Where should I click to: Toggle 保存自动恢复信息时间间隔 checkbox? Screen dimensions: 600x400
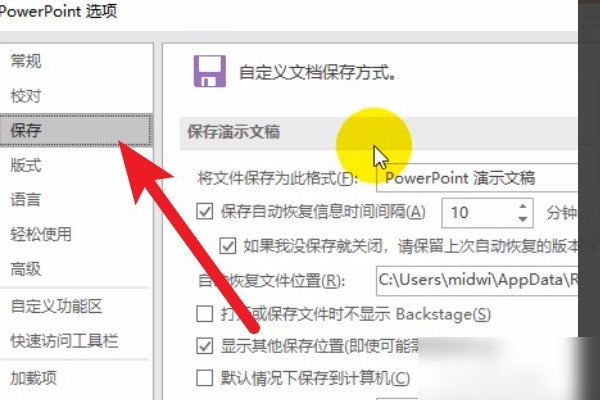tap(205, 211)
